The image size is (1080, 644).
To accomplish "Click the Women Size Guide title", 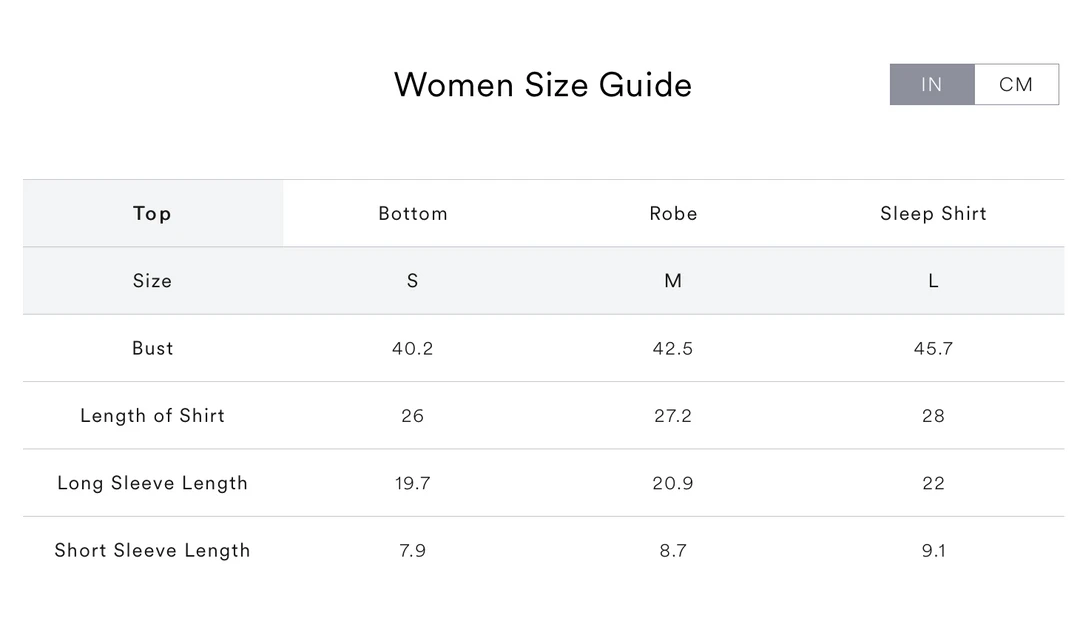I will tap(543, 85).
